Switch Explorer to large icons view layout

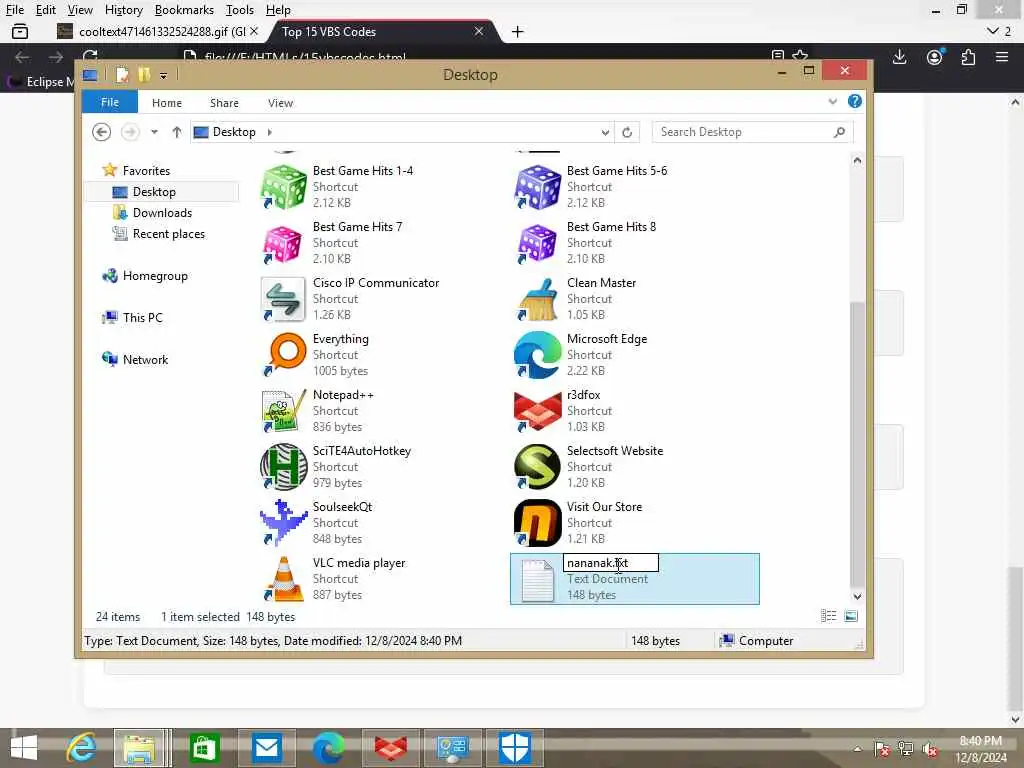[x=850, y=616]
